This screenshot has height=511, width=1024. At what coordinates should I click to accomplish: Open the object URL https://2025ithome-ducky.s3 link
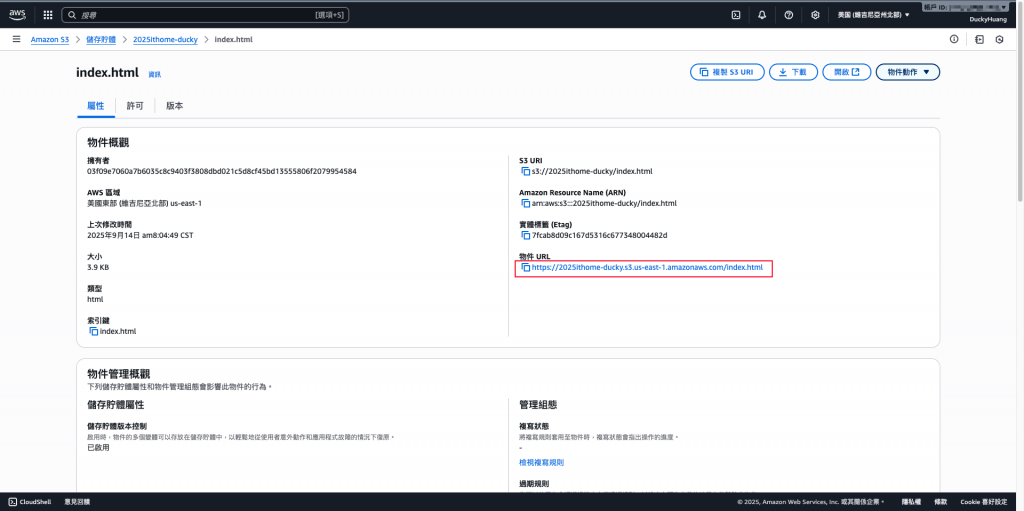(x=647, y=267)
